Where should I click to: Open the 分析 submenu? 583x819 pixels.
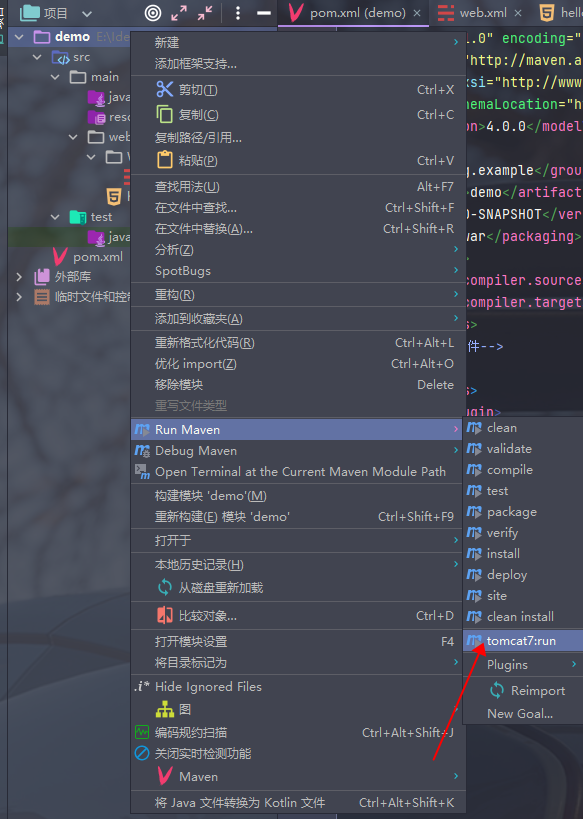[298, 250]
